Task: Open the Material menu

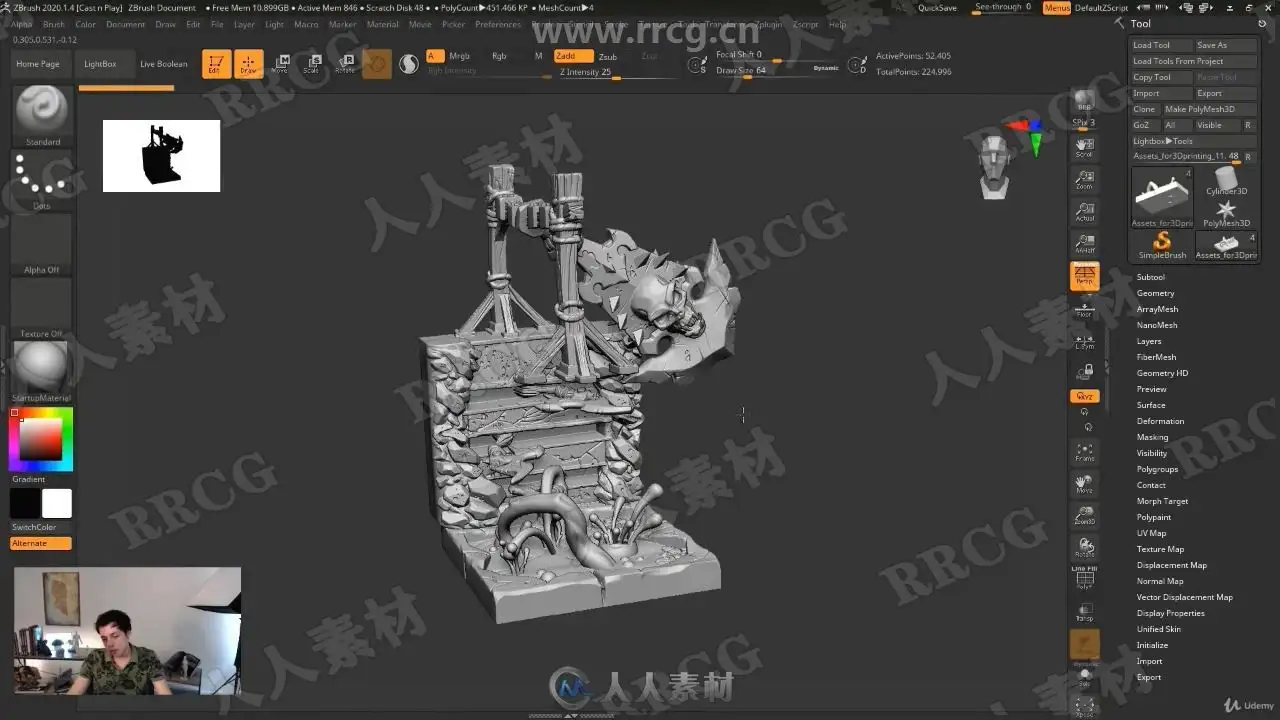Action: pyautogui.click(x=382, y=24)
